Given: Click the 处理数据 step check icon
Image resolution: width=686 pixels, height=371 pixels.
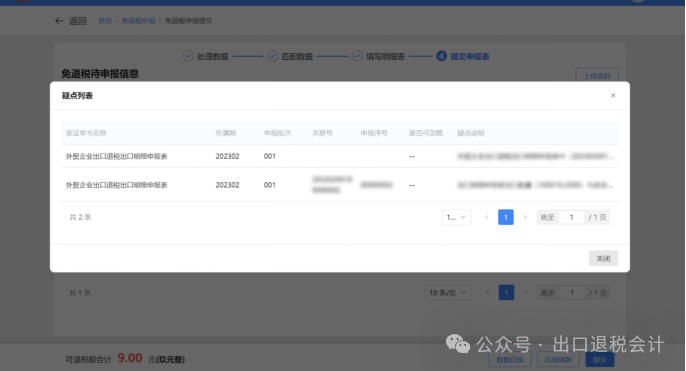Looking at the screenshot, I should coord(188,56).
